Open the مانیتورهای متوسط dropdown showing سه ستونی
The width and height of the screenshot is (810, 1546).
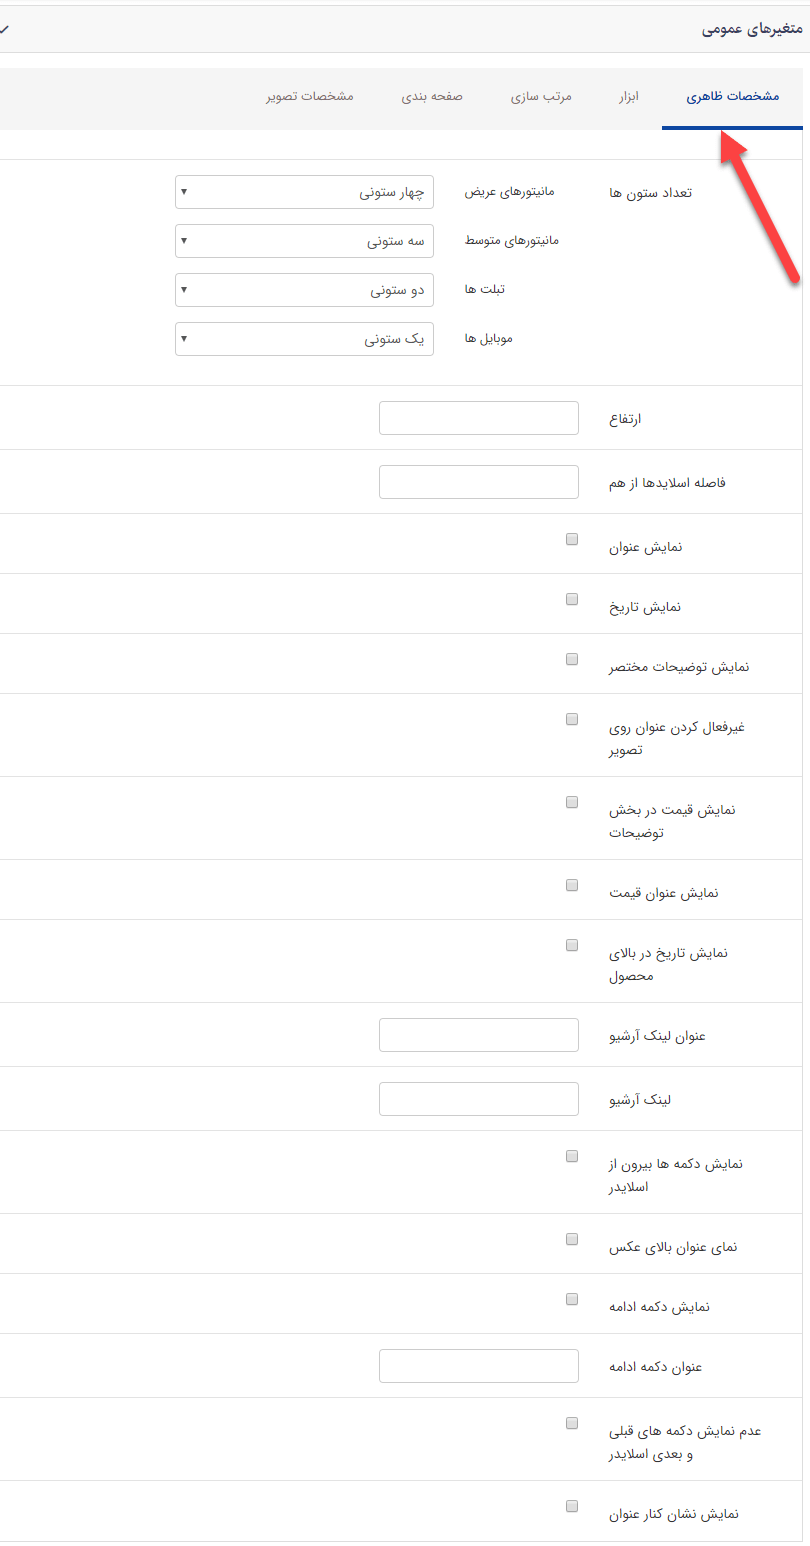304,241
